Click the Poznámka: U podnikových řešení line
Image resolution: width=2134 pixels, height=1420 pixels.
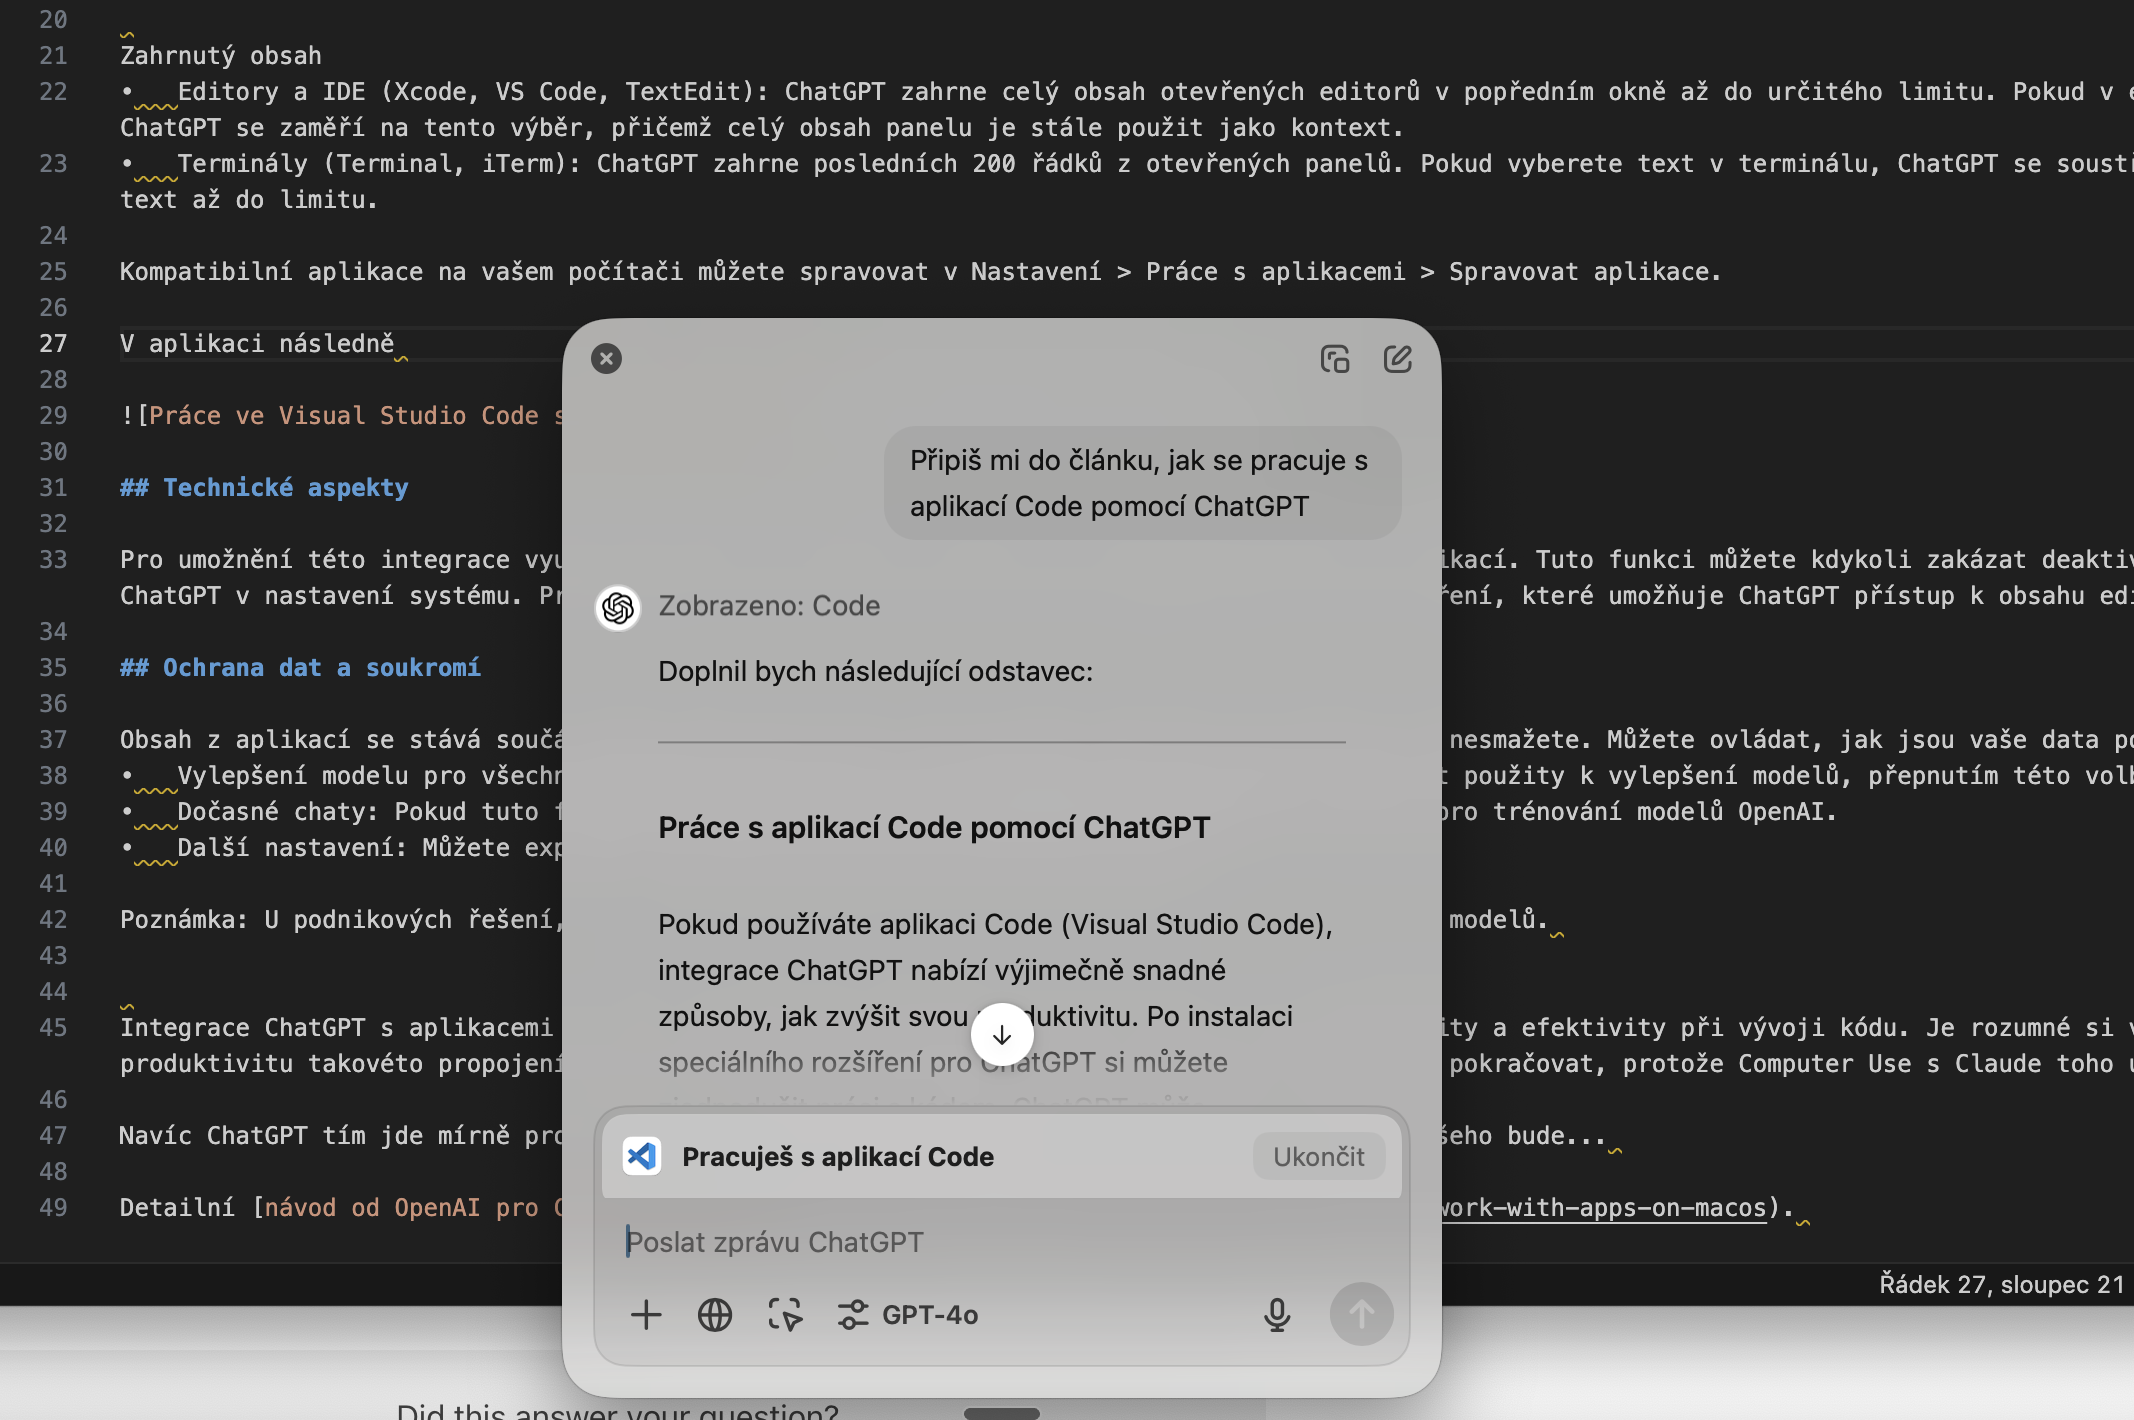pos(342,920)
